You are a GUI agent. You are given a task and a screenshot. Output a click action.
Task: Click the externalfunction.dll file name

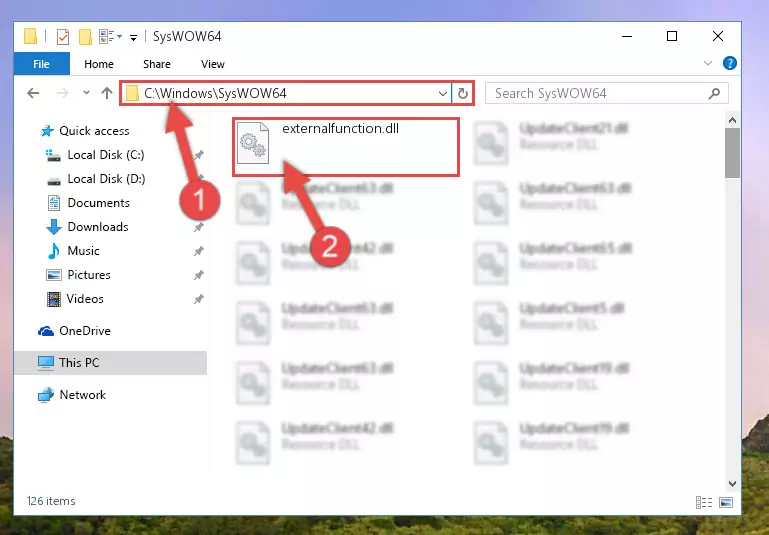point(340,128)
